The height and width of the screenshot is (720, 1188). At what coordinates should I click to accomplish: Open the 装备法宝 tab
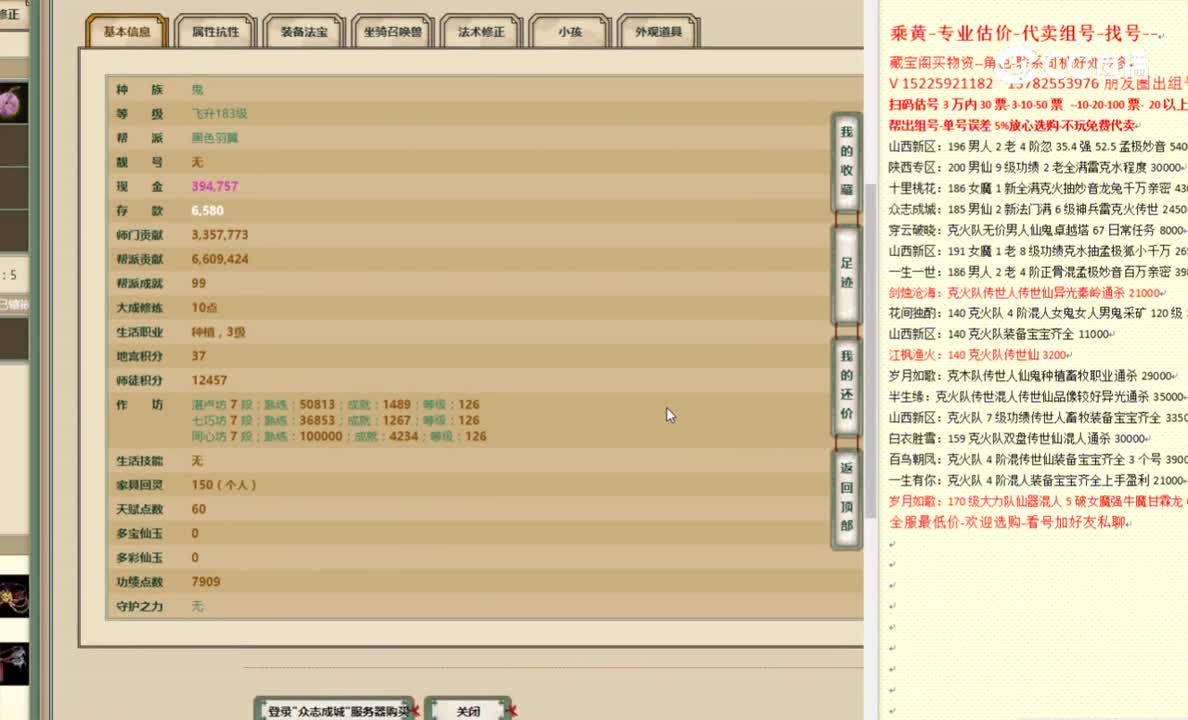tap(304, 32)
